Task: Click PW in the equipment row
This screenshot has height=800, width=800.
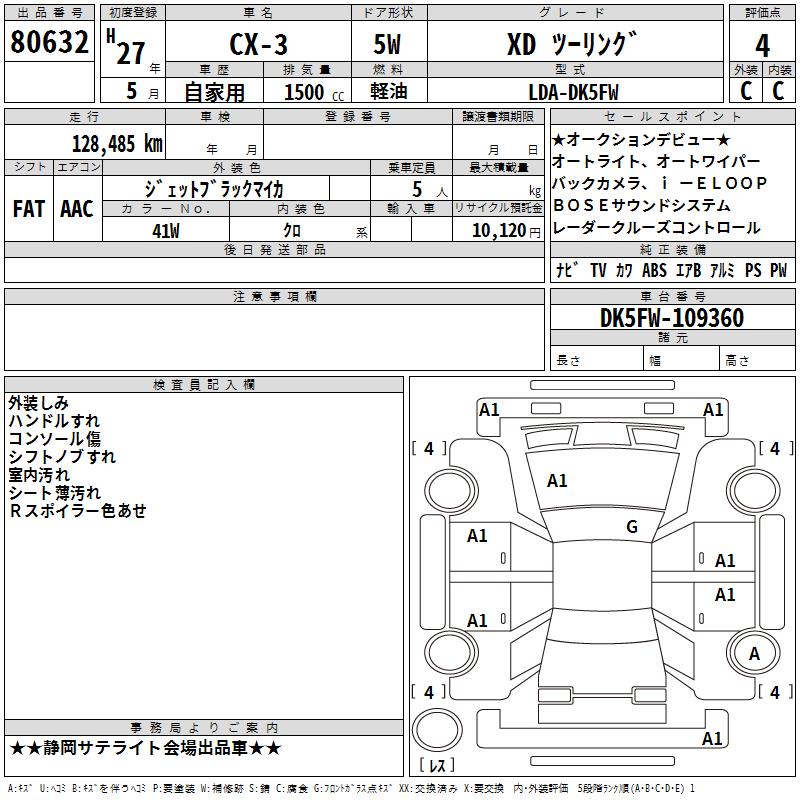Action: (x=779, y=270)
